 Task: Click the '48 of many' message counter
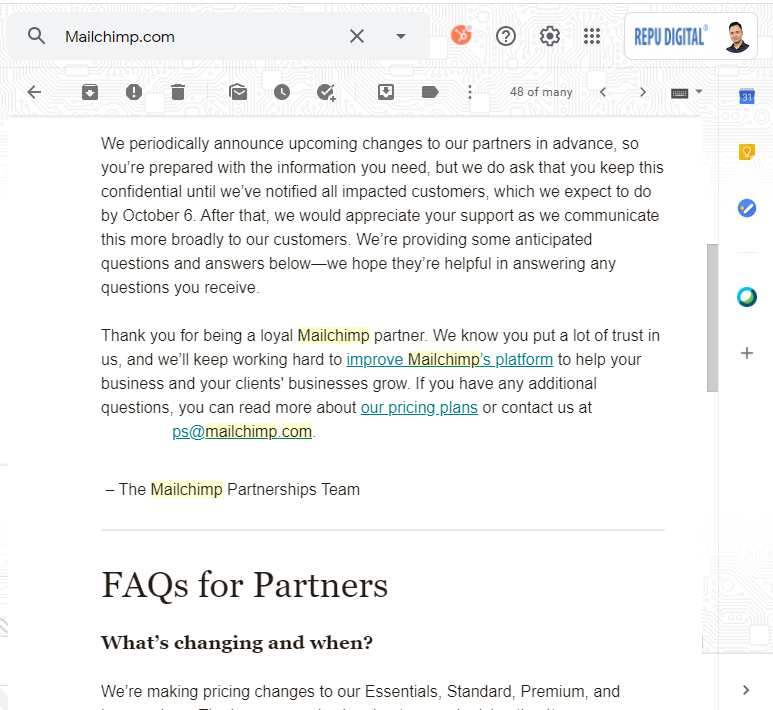tap(541, 92)
